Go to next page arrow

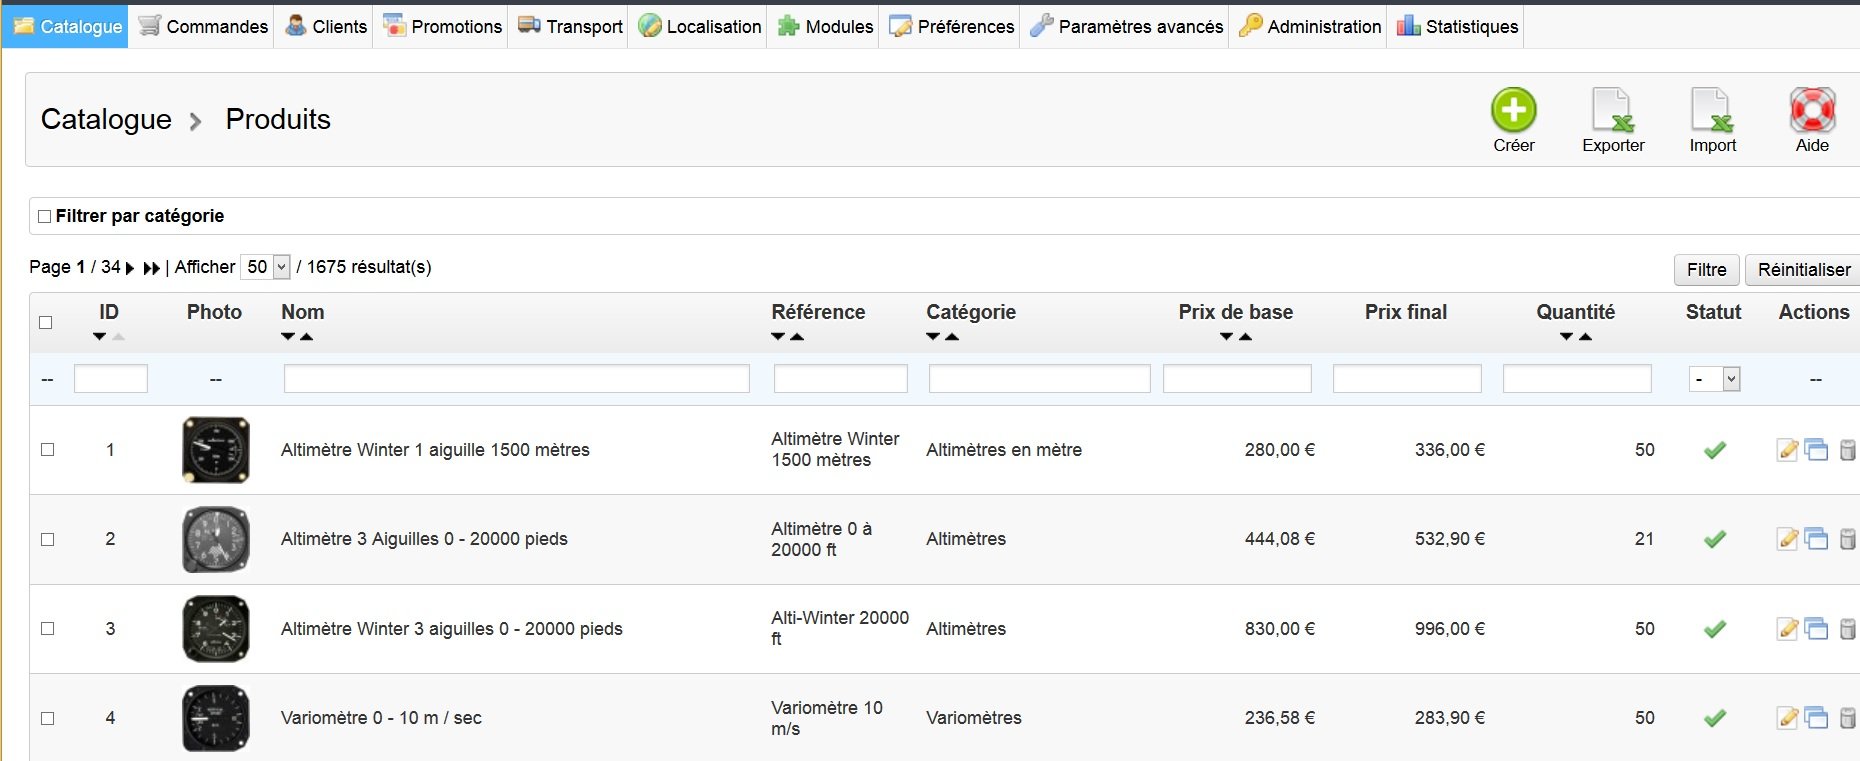click(x=130, y=268)
